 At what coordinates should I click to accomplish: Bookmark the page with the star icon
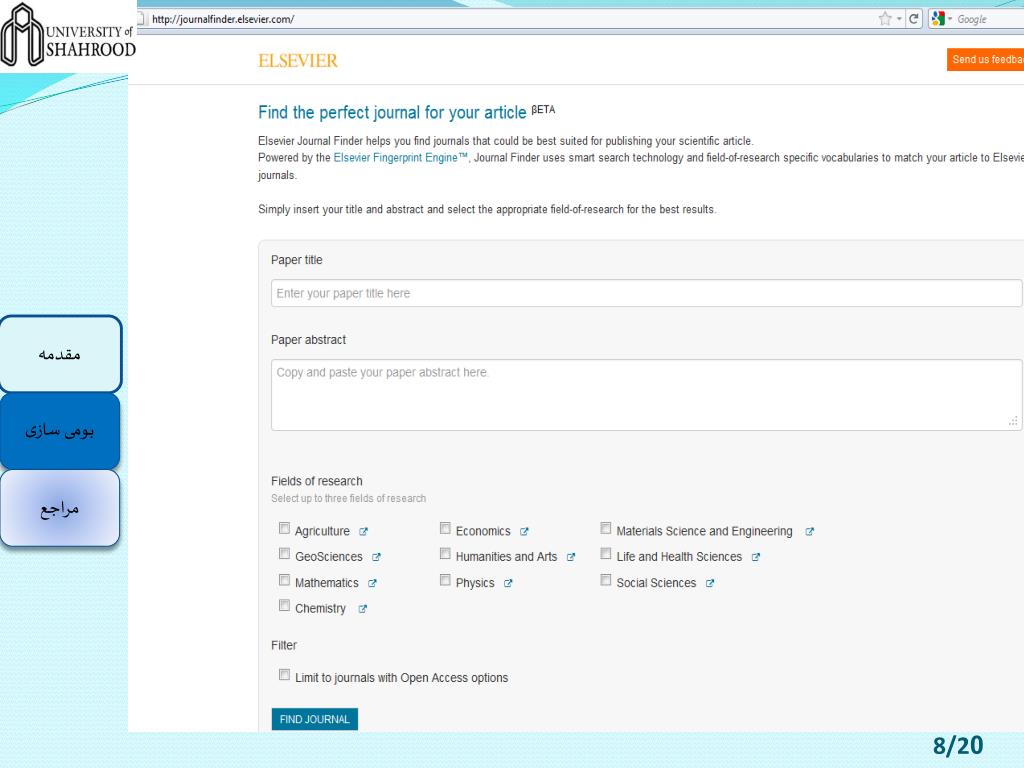point(885,19)
